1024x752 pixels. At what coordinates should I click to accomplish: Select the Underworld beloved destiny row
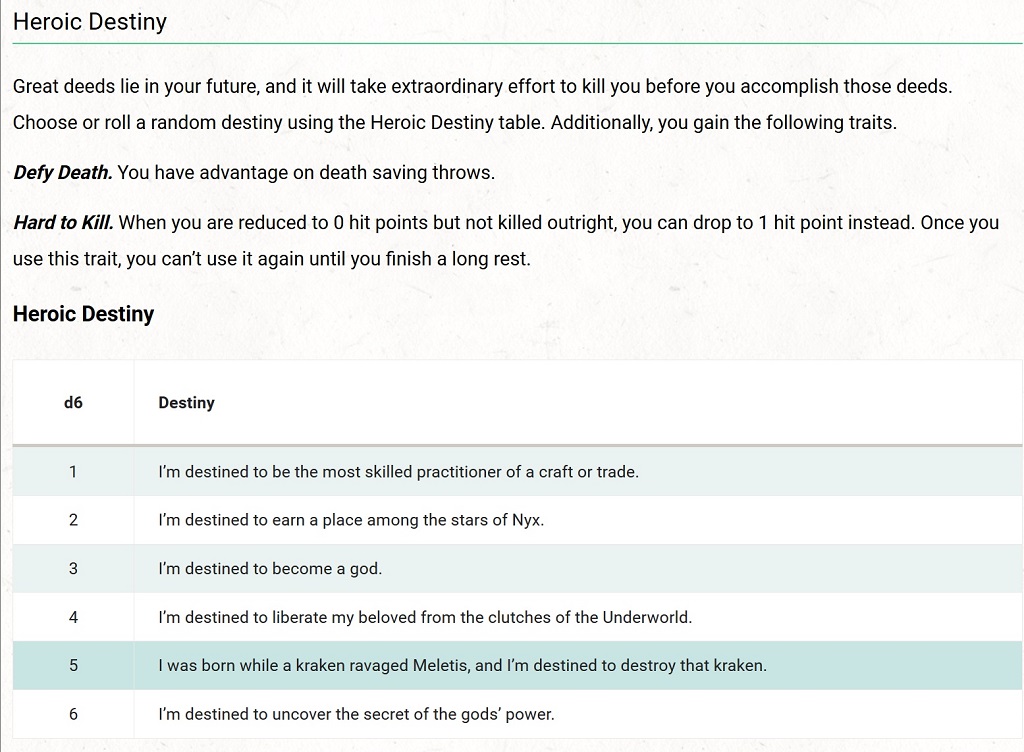[517, 617]
